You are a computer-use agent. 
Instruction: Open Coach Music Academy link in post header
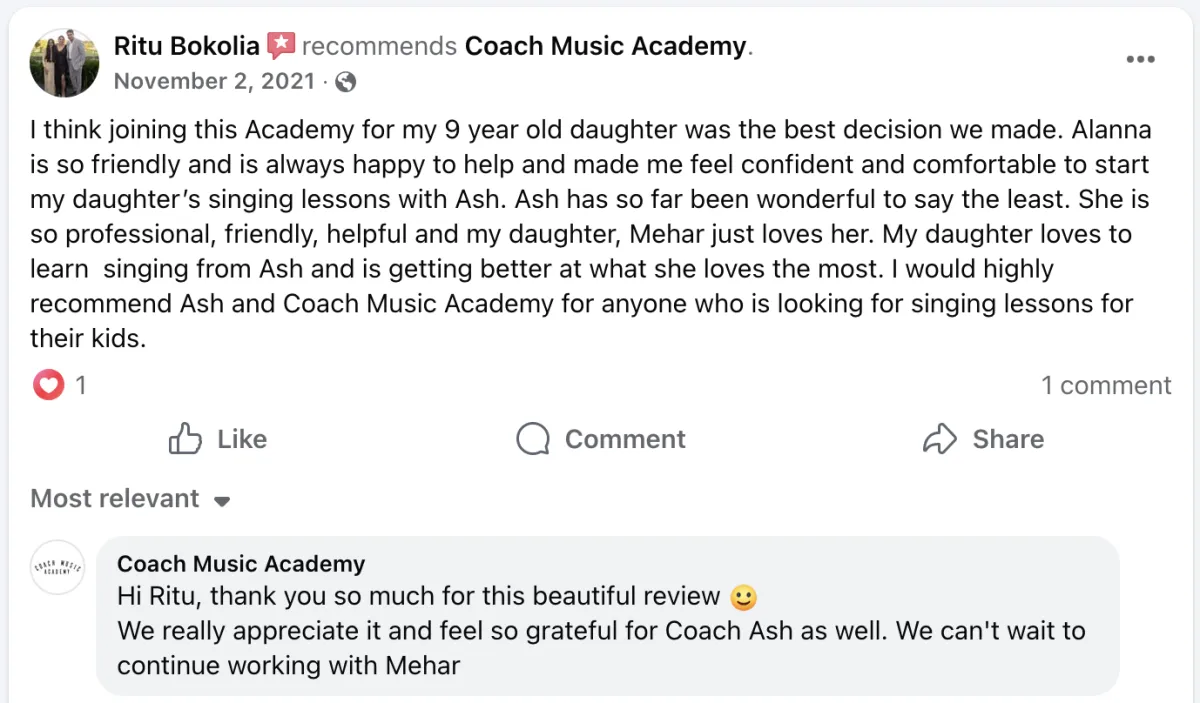pos(606,46)
